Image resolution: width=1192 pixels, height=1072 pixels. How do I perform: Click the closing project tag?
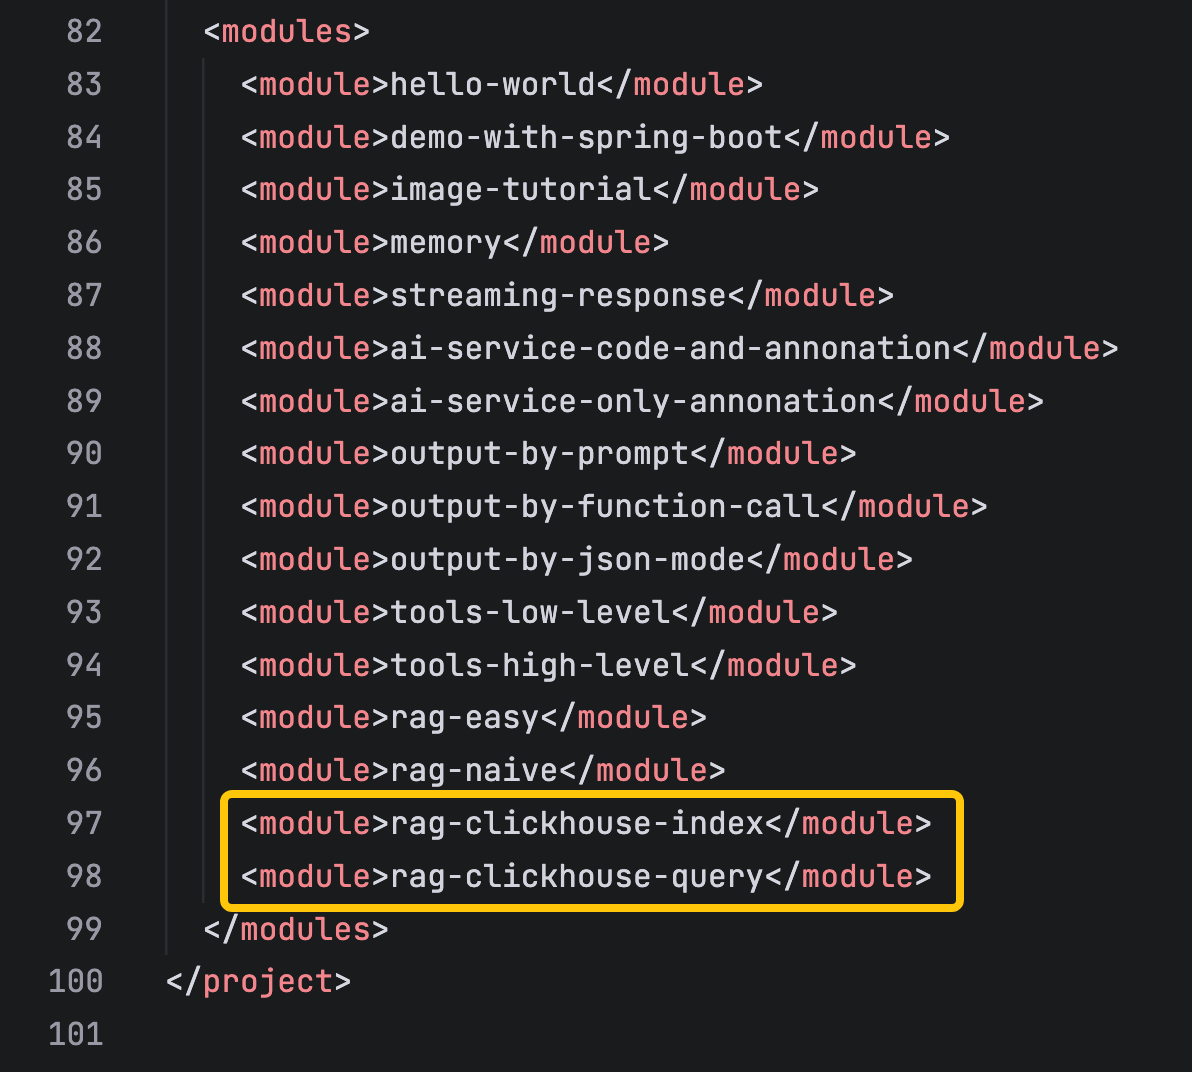click(258, 982)
